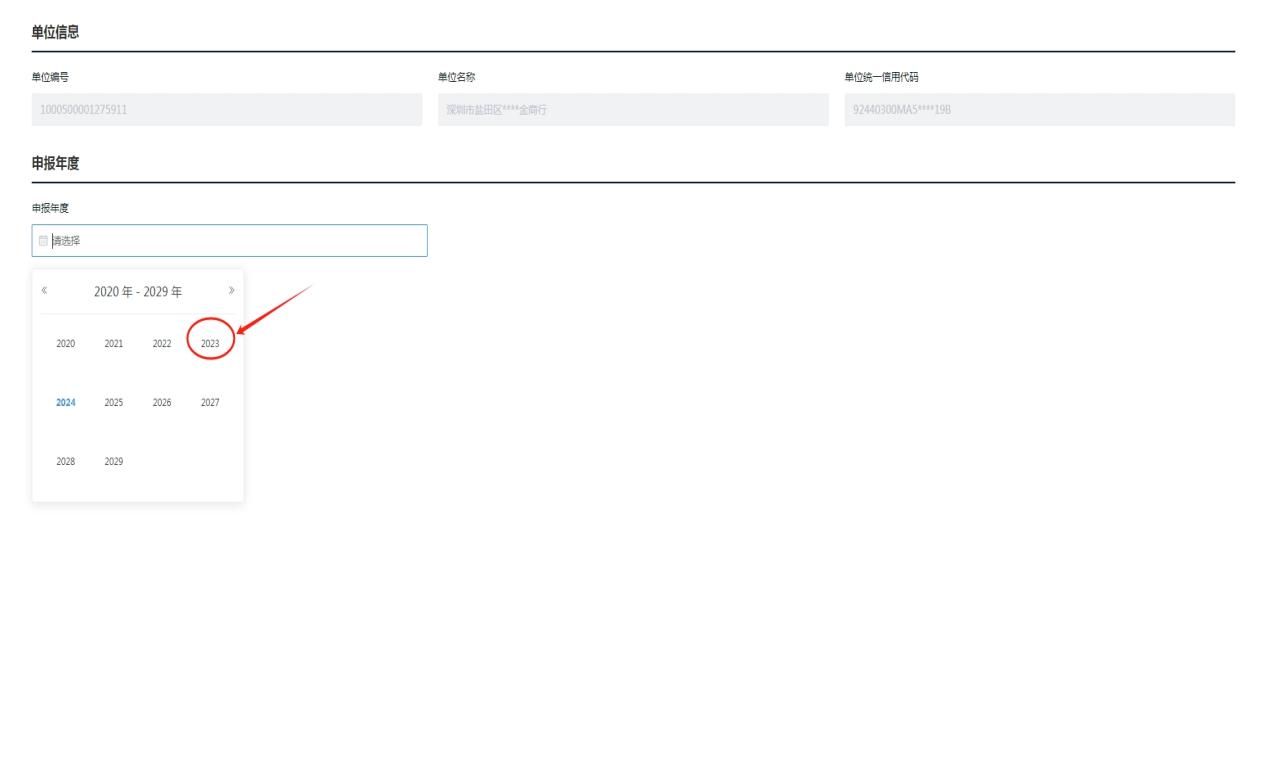
Task: Pick year 2022 from the year grid
Action: [162, 343]
